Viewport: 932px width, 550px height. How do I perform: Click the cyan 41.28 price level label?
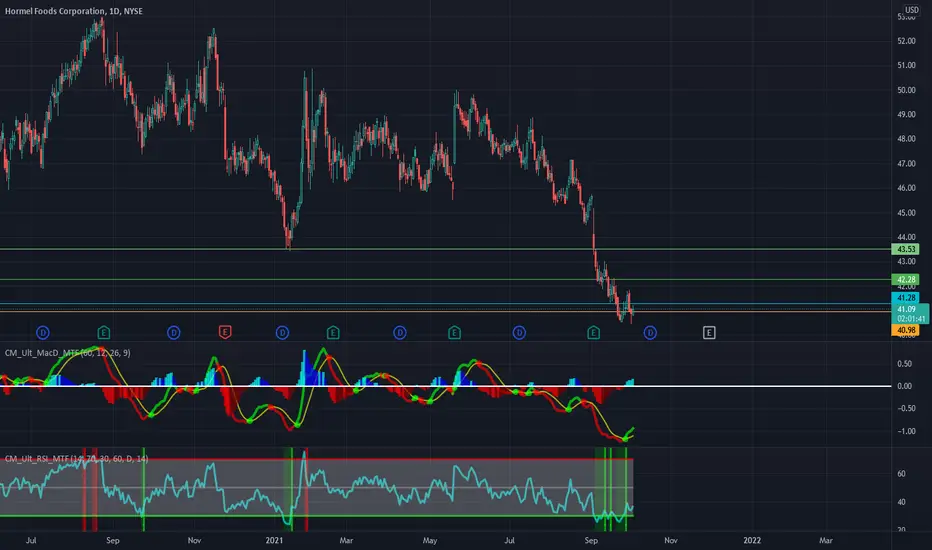click(x=905, y=298)
